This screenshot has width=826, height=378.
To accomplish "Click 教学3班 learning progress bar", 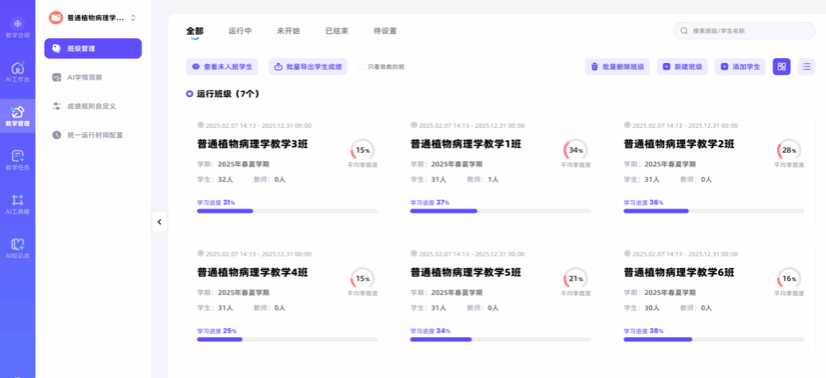I will (287, 211).
